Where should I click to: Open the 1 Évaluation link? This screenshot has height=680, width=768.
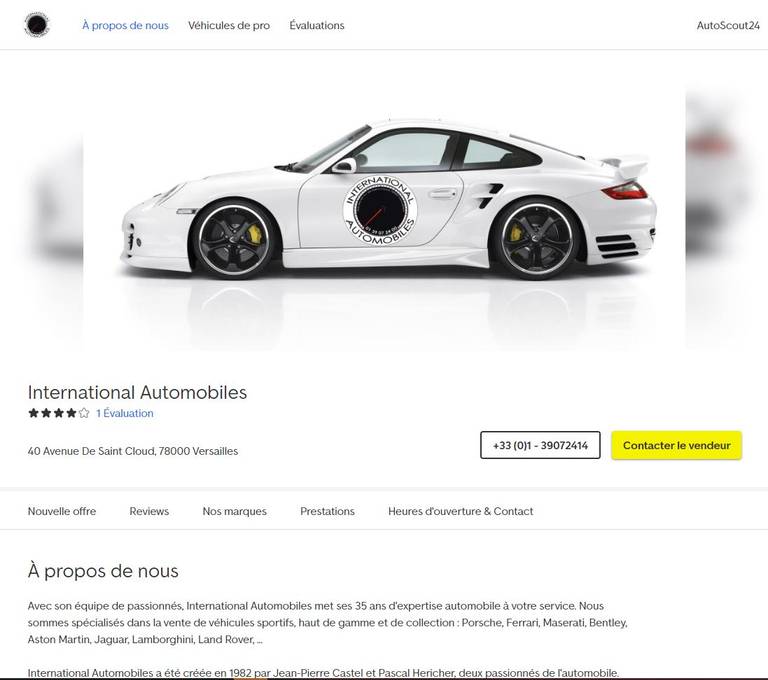pyautogui.click(x=124, y=413)
